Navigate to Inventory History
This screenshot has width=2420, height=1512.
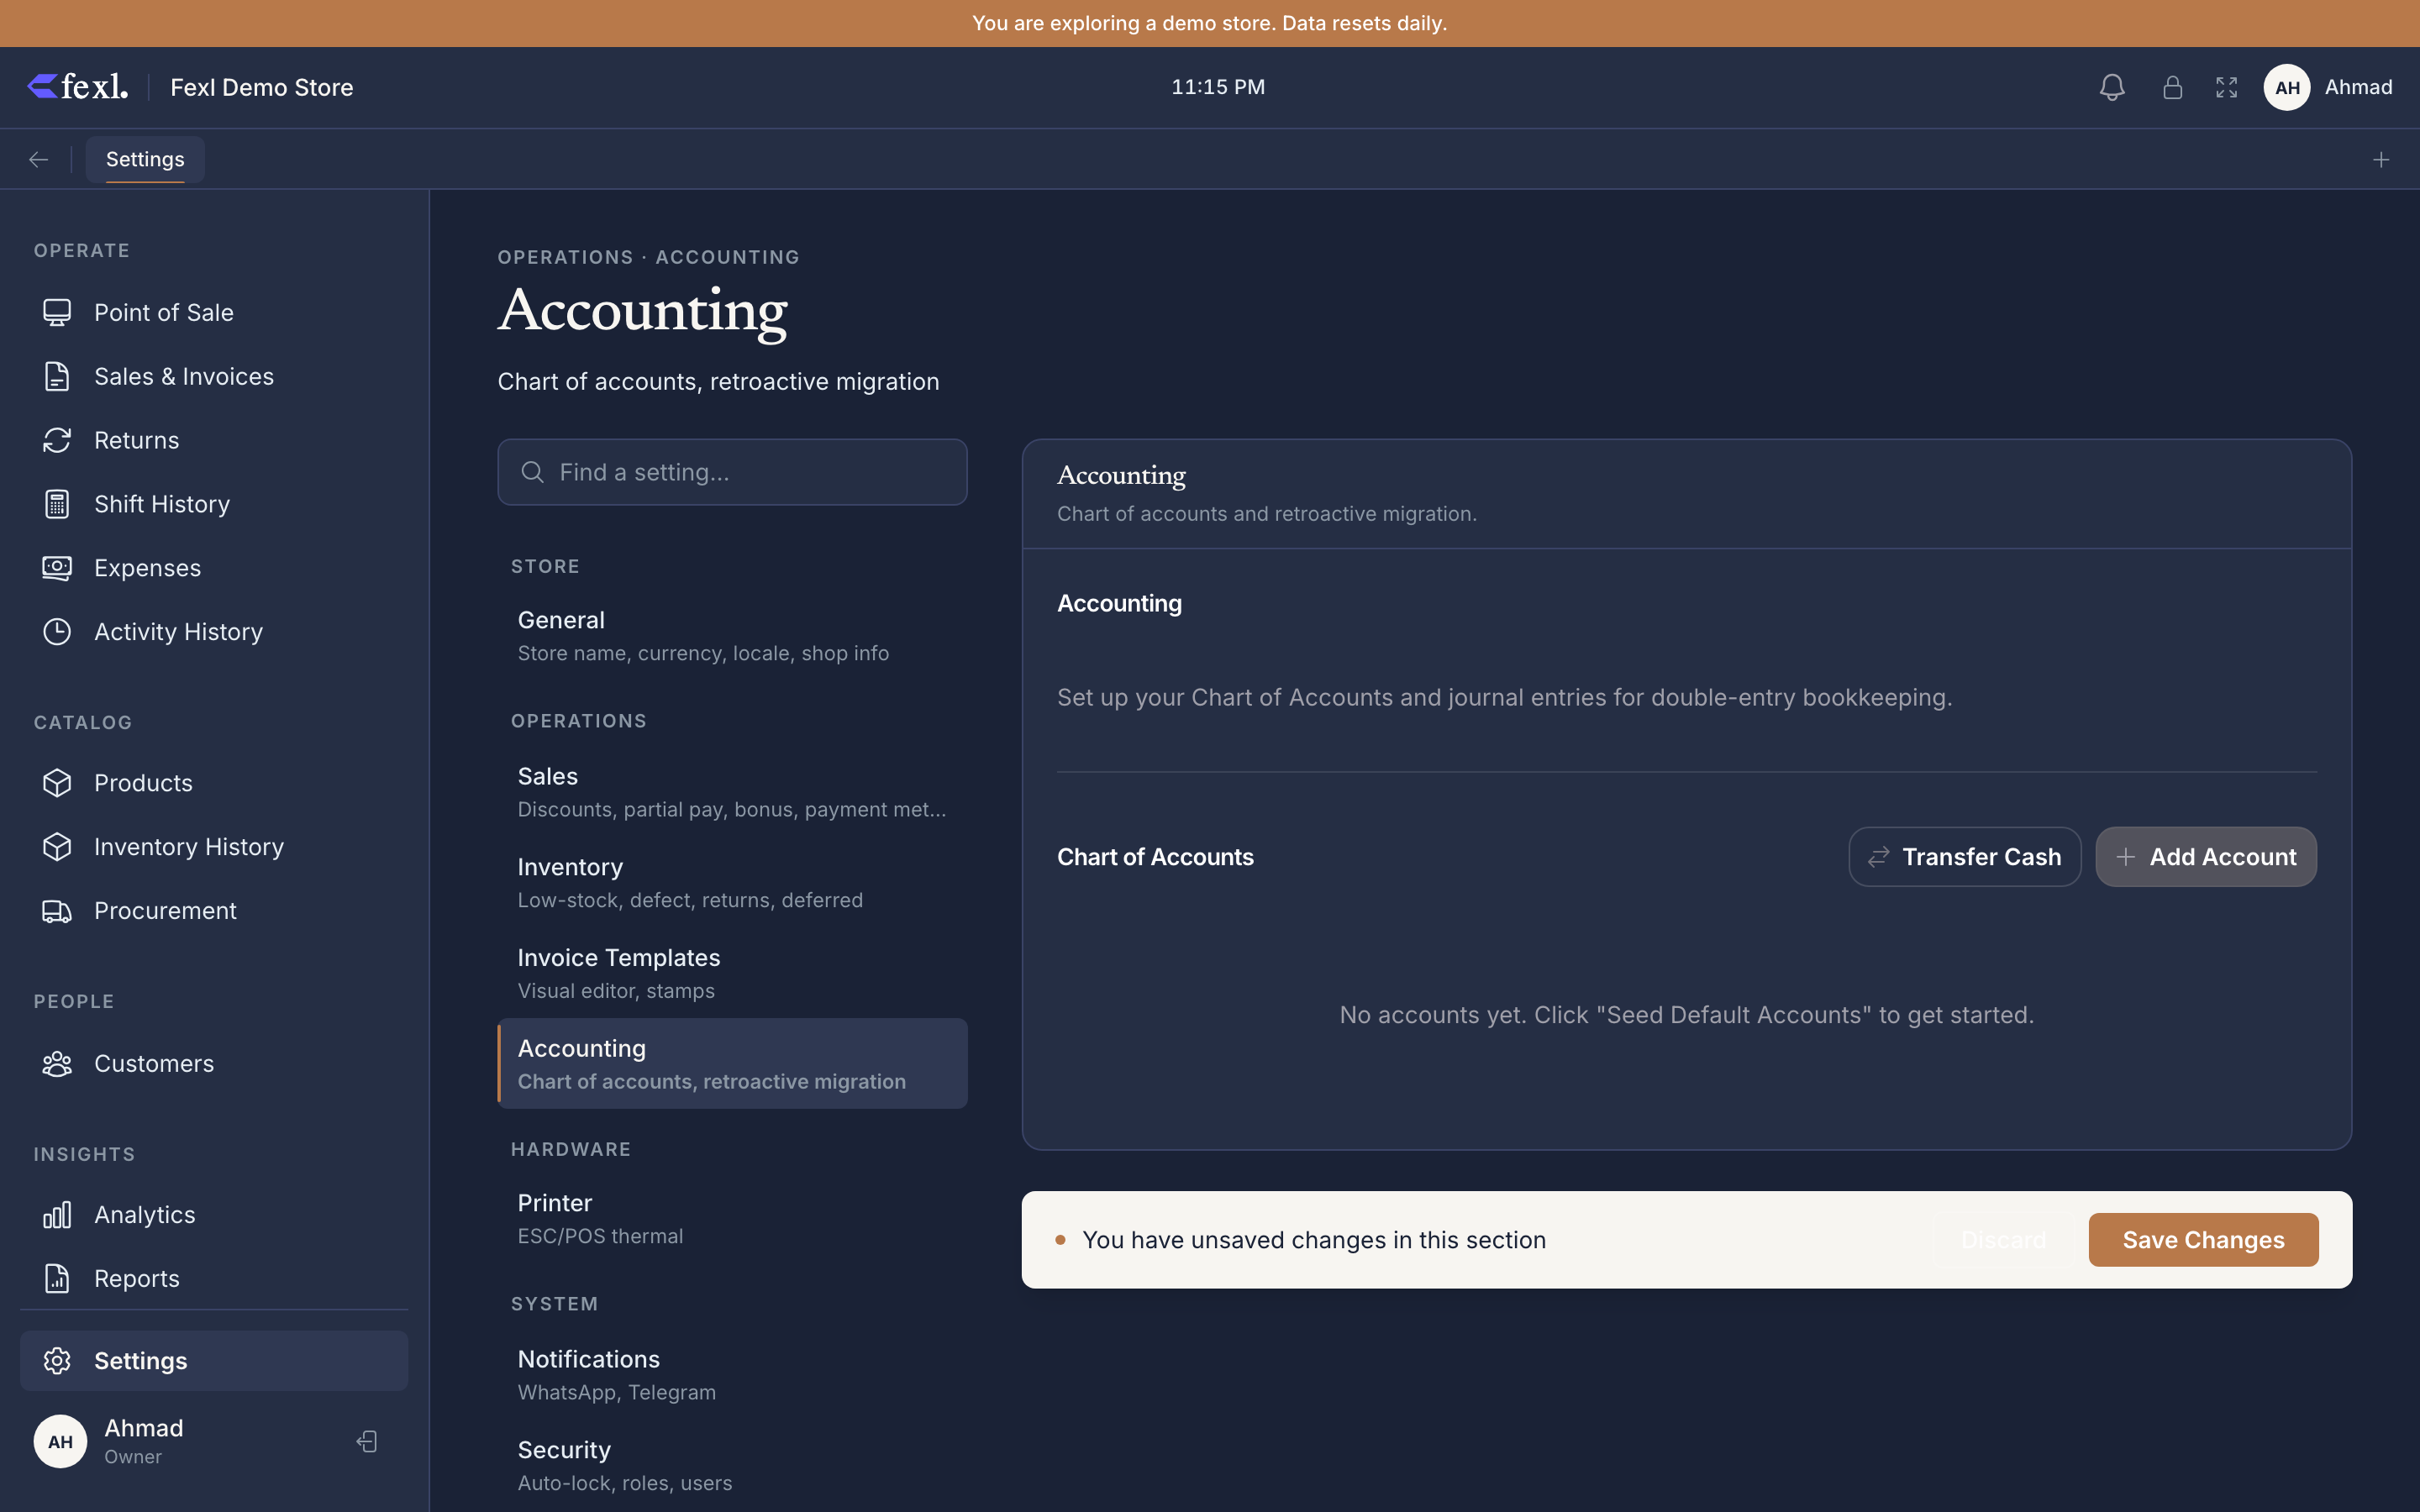pos(214,847)
